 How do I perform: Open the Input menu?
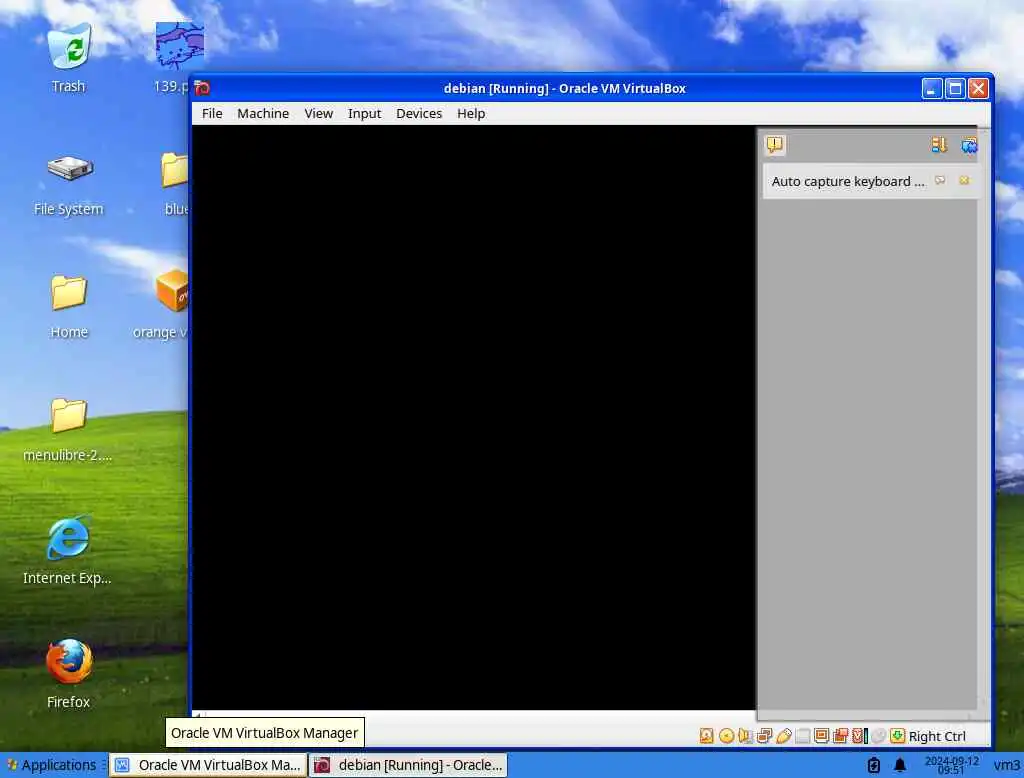[364, 113]
